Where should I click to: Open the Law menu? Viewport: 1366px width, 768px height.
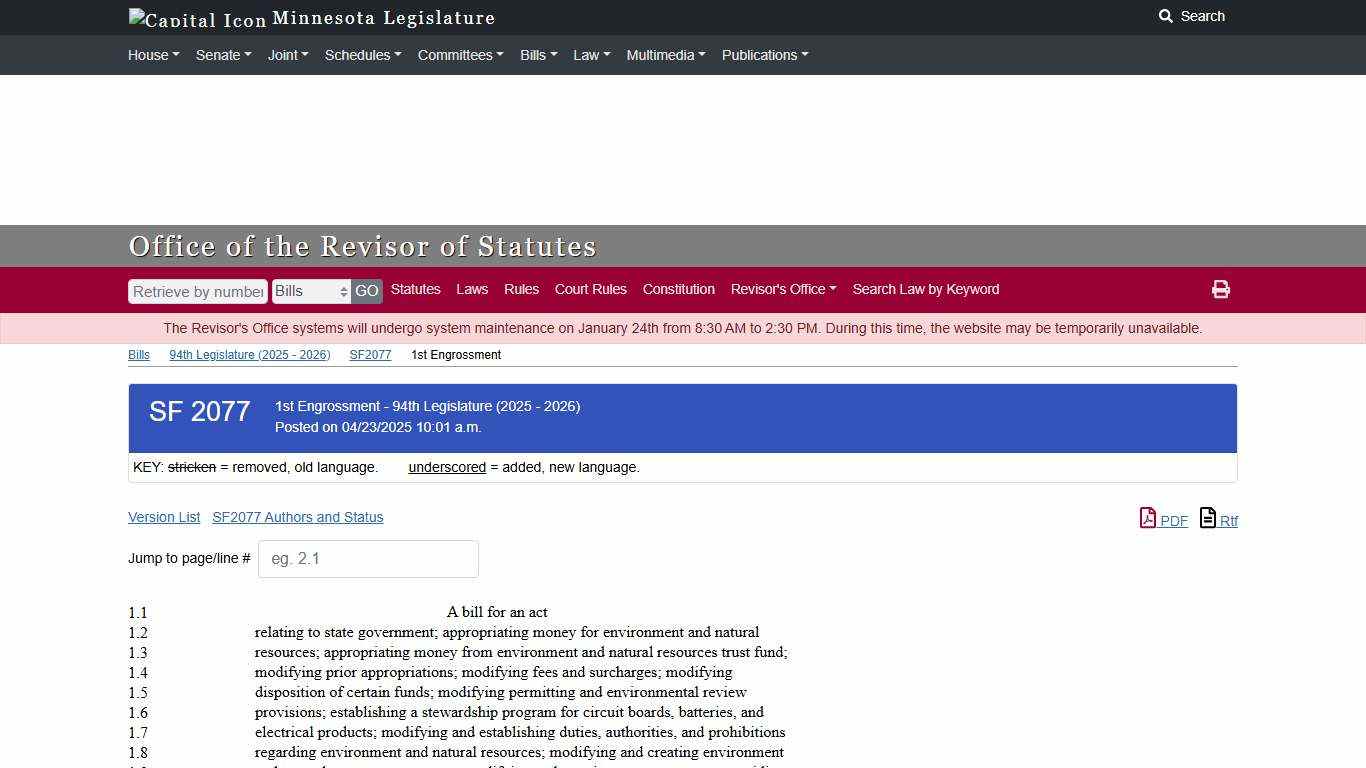coord(590,55)
